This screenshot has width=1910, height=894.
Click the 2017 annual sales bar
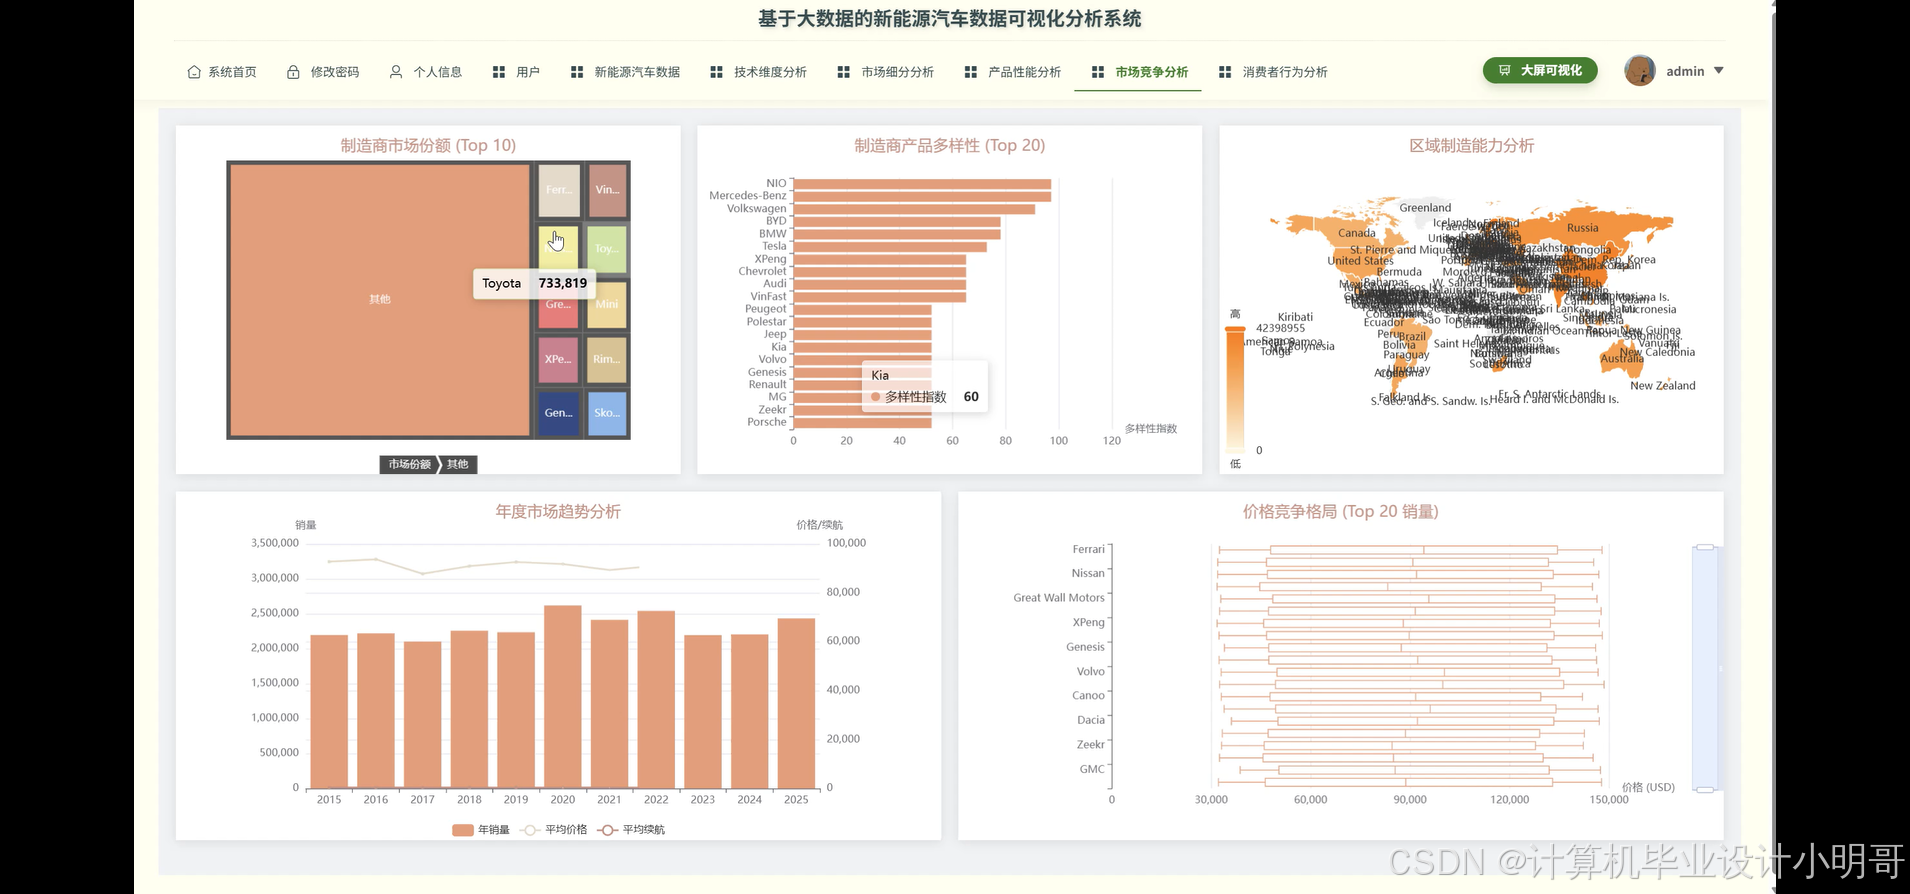pos(423,715)
